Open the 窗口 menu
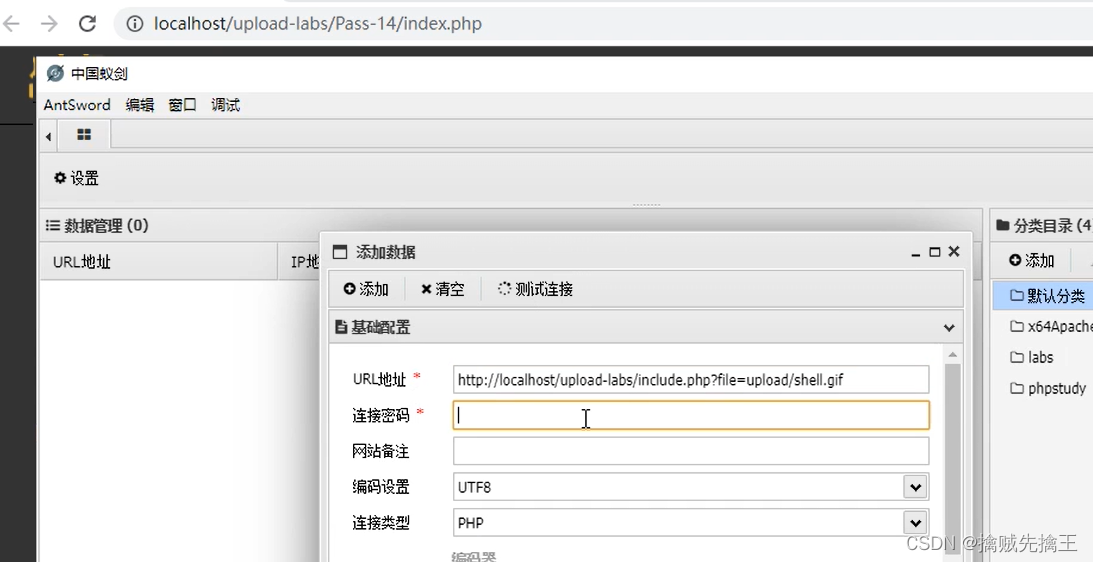 point(183,105)
